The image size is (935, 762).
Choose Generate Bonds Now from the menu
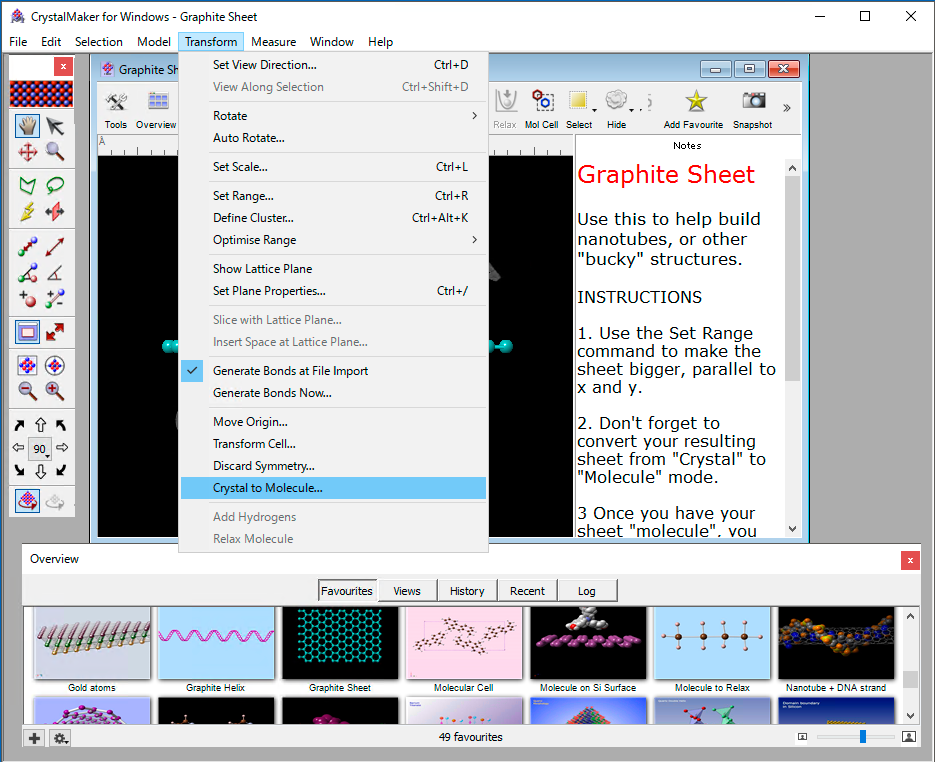pyautogui.click(x=333, y=393)
